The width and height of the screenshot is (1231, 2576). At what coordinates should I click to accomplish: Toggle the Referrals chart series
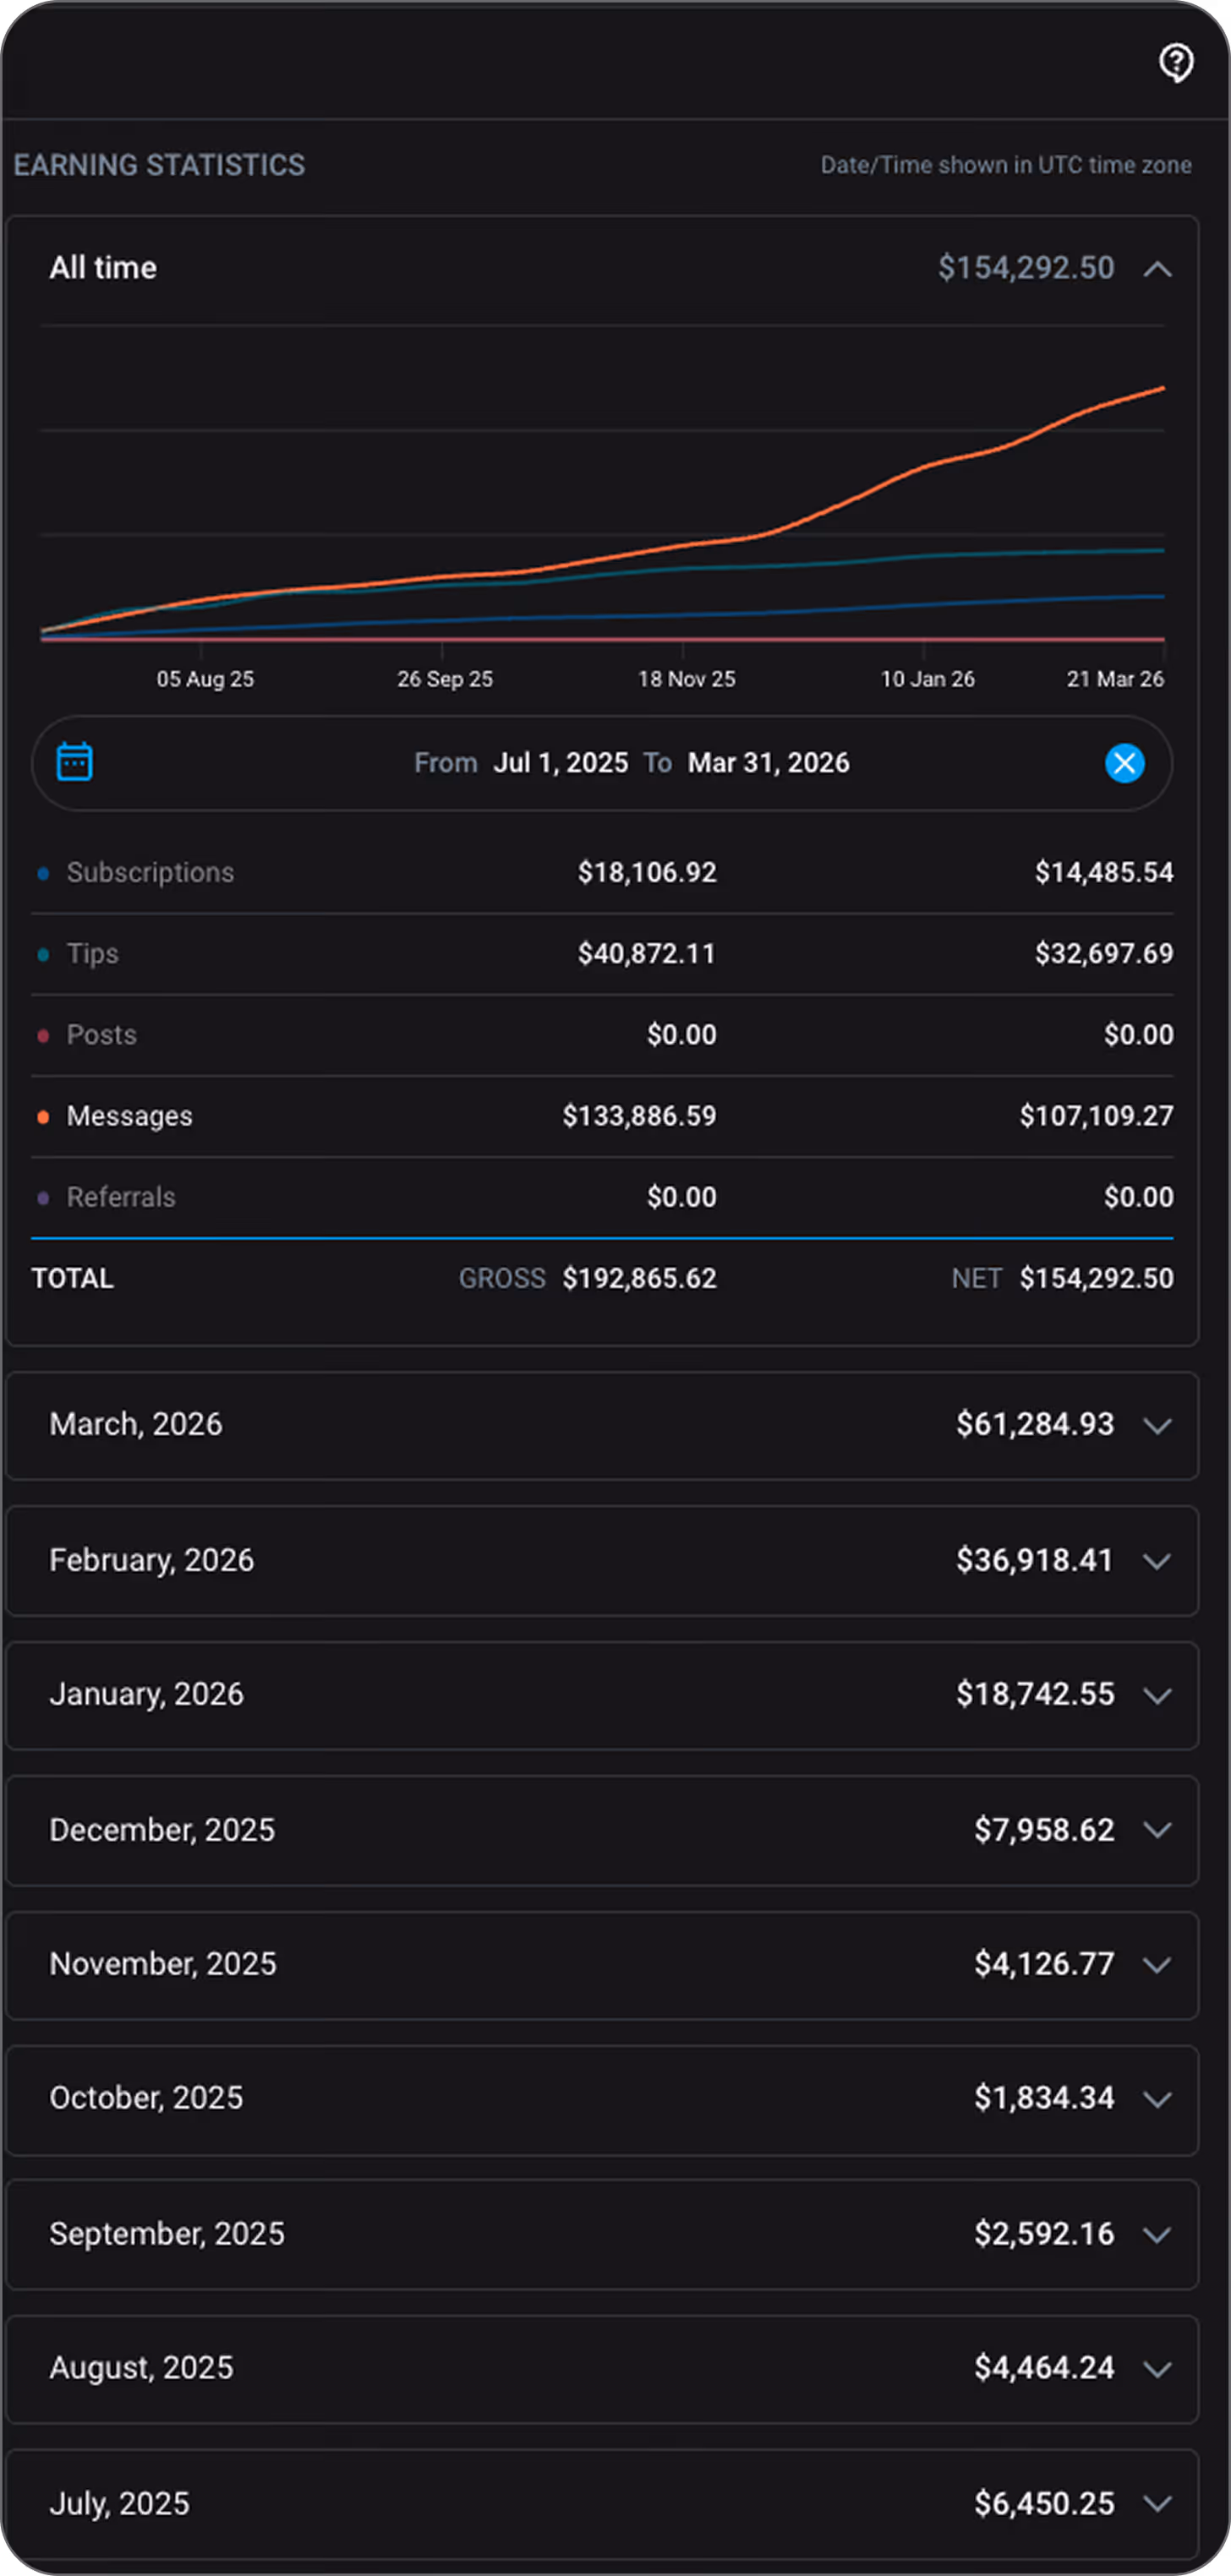[121, 1196]
